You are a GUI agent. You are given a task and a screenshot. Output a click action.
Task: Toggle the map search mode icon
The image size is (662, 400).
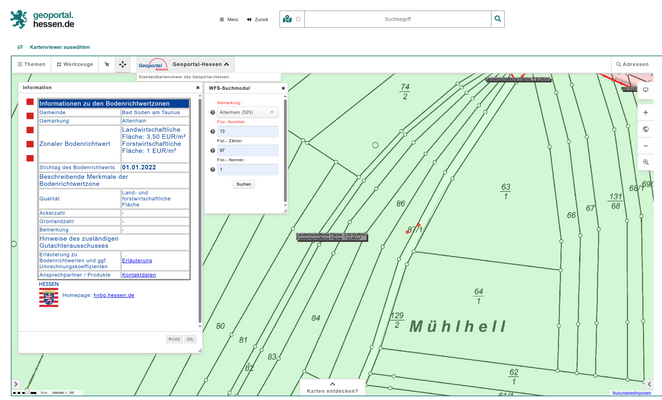pyautogui.click(x=288, y=19)
